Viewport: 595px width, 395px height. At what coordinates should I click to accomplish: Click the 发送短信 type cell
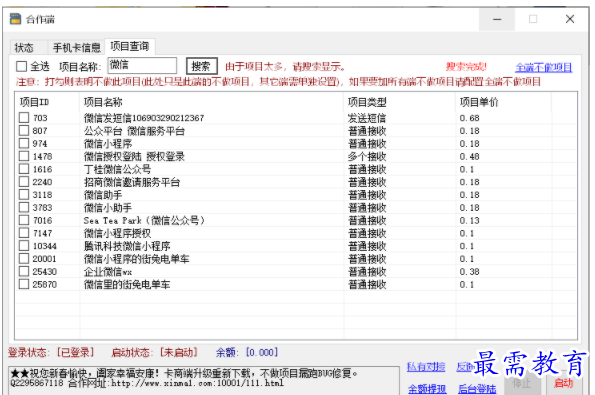[367, 118]
